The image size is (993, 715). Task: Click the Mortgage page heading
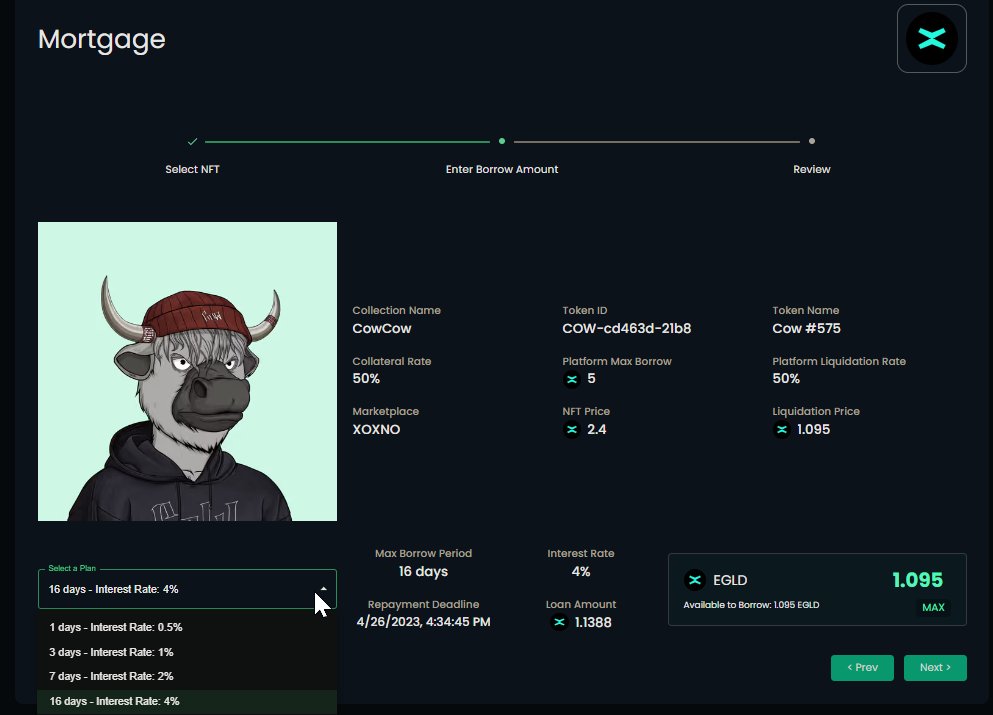[102, 40]
